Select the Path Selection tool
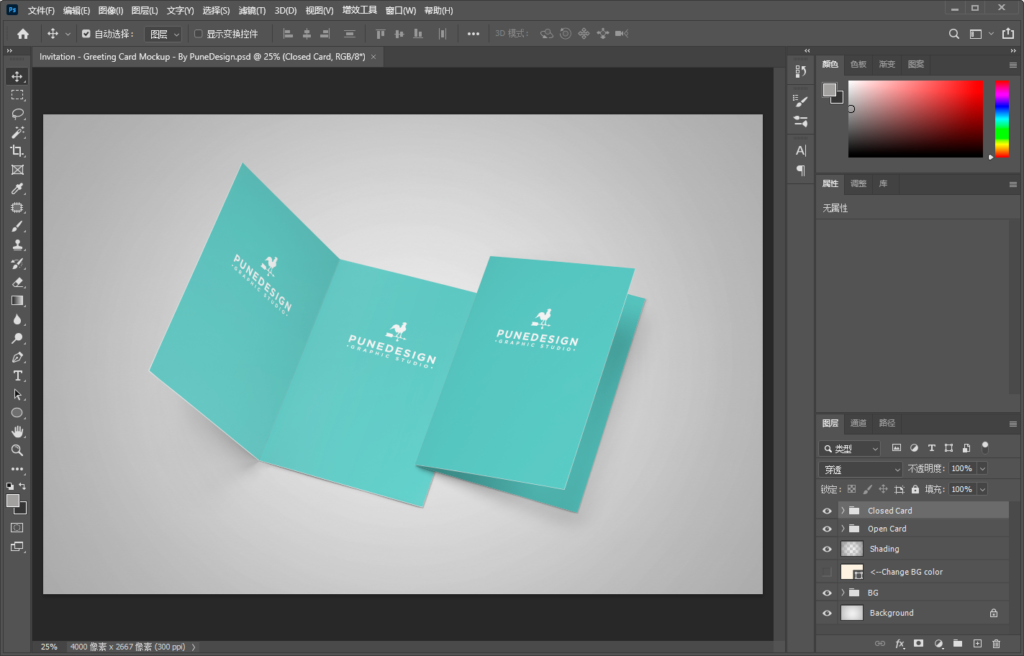1024x656 pixels. pyautogui.click(x=17, y=395)
